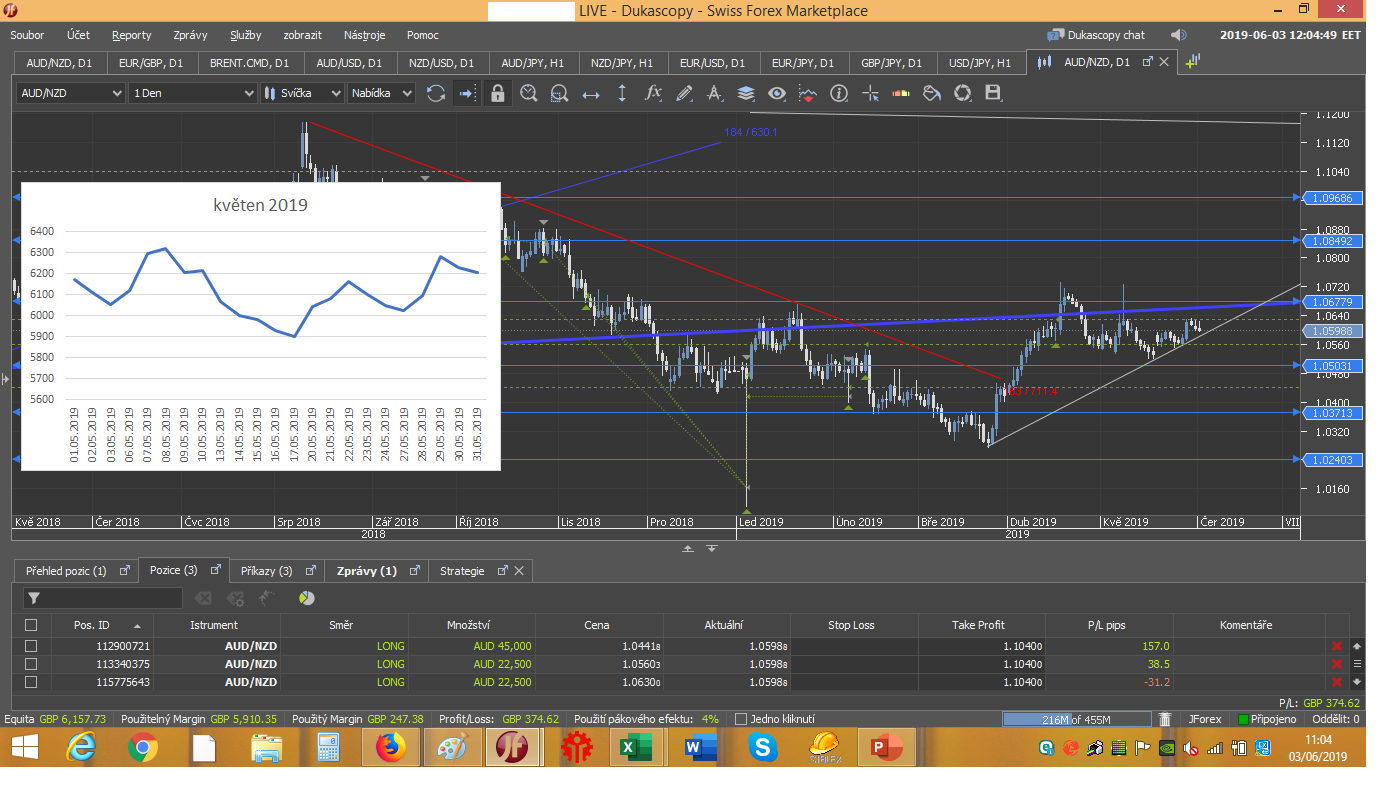
Task: Switch to the EUR/GBP, D1 chart tab
Action: [151, 63]
